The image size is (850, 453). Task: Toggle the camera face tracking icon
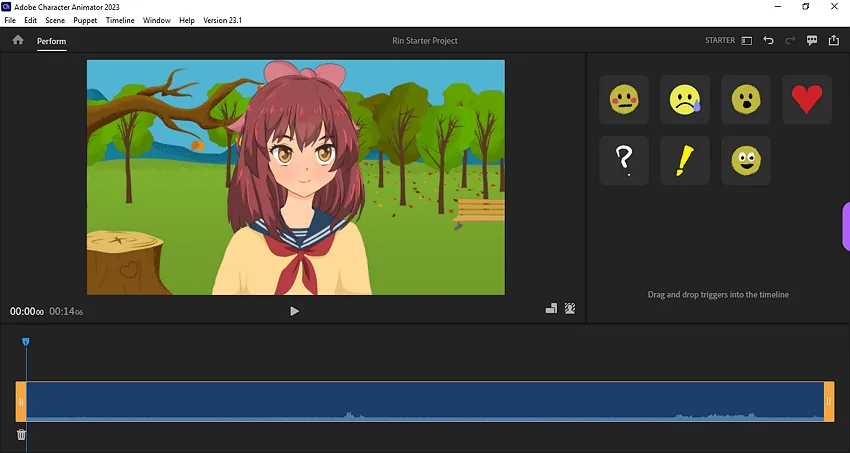[x=570, y=308]
